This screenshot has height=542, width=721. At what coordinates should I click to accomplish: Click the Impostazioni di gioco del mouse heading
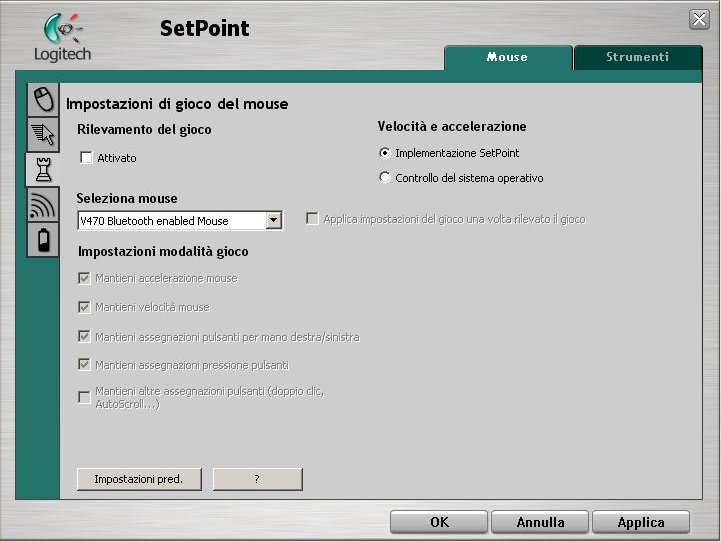[177, 104]
